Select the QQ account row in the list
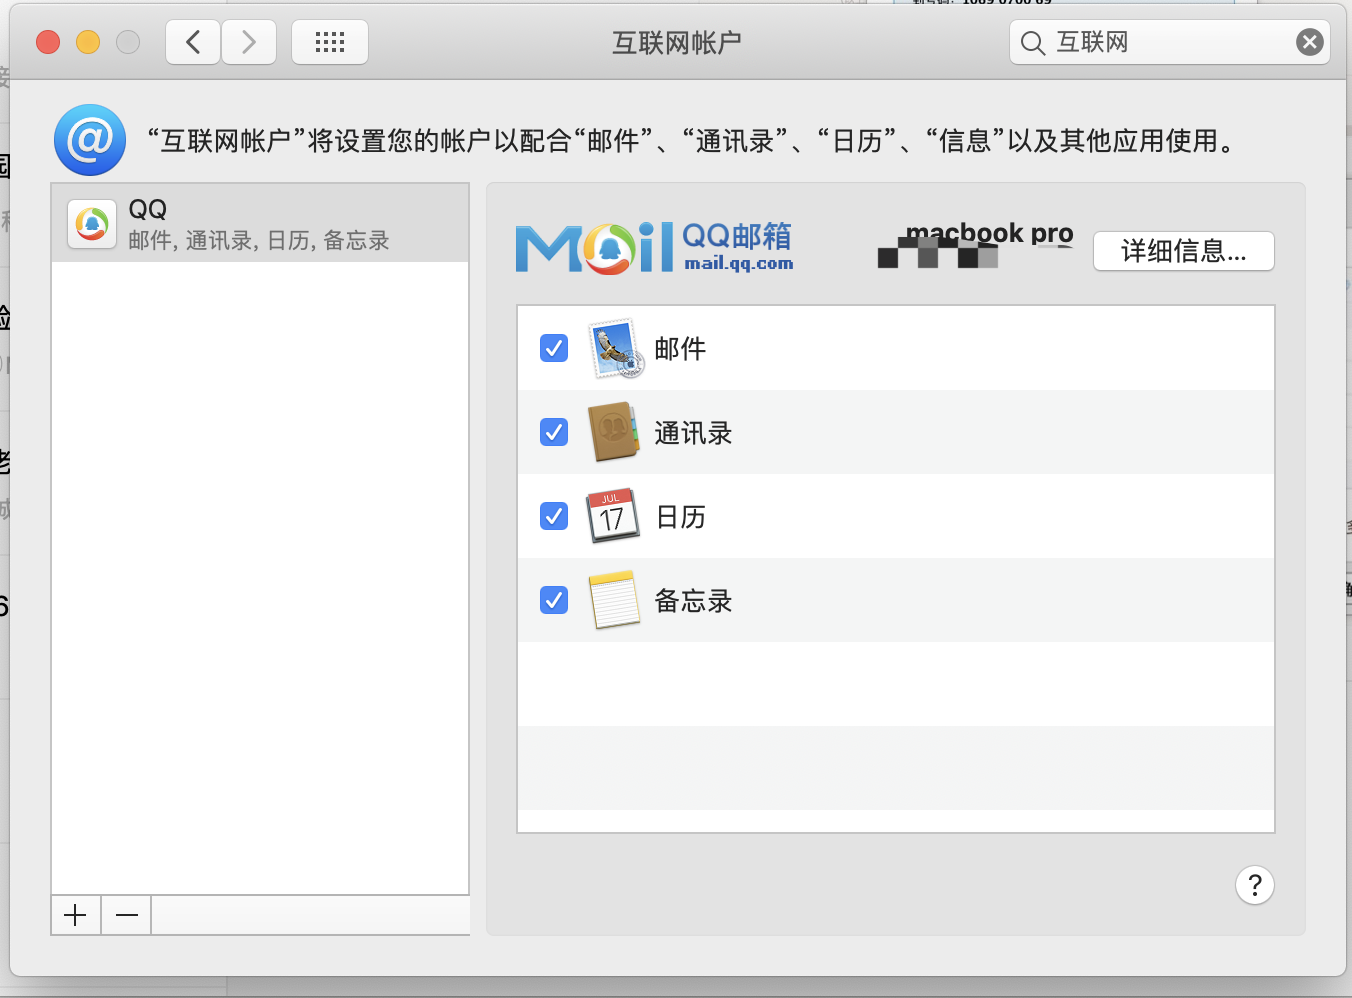 pos(260,223)
